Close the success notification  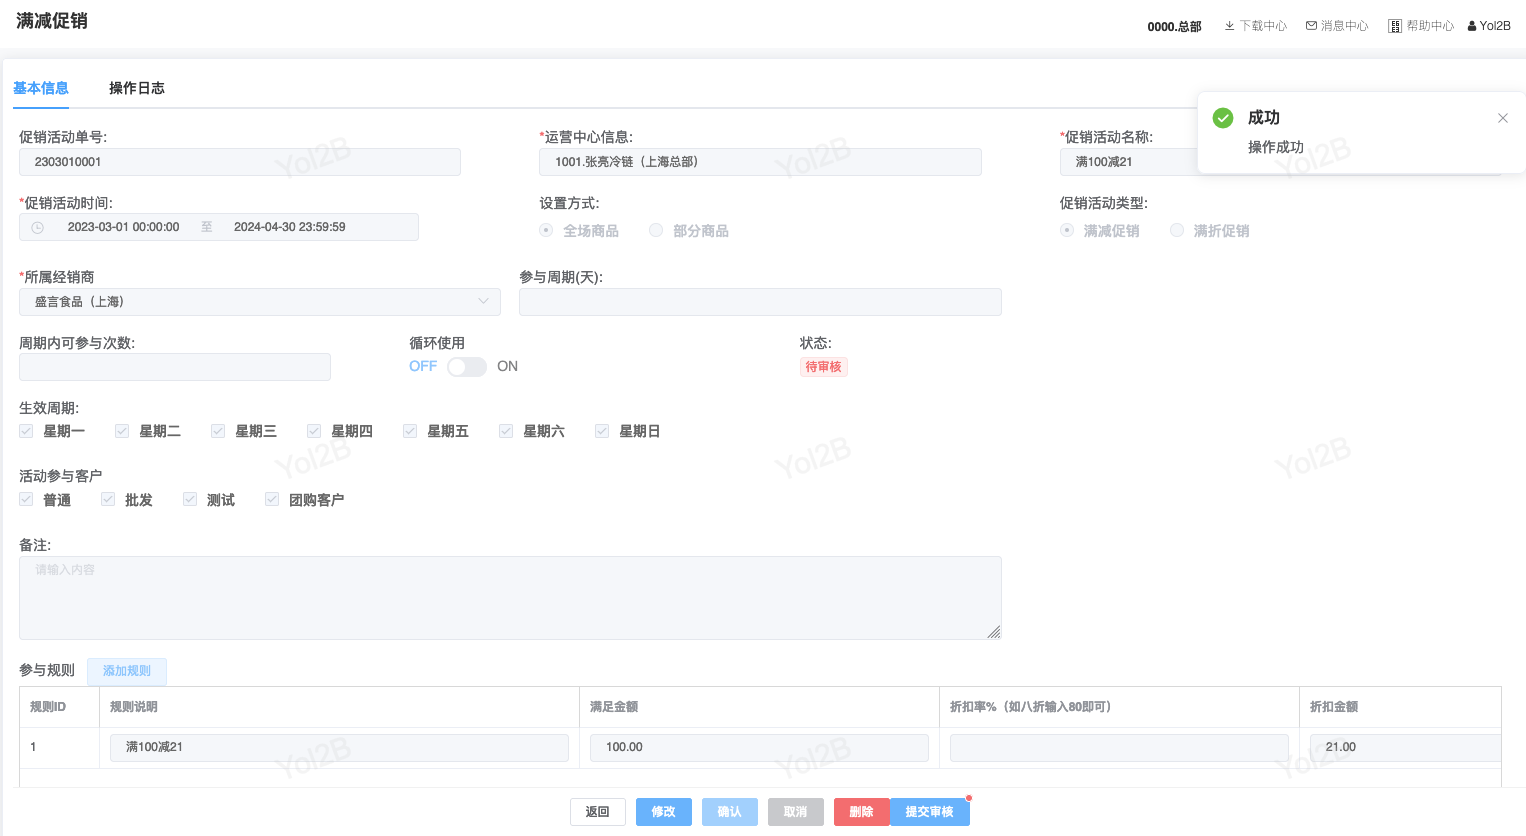tap(1503, 118)
